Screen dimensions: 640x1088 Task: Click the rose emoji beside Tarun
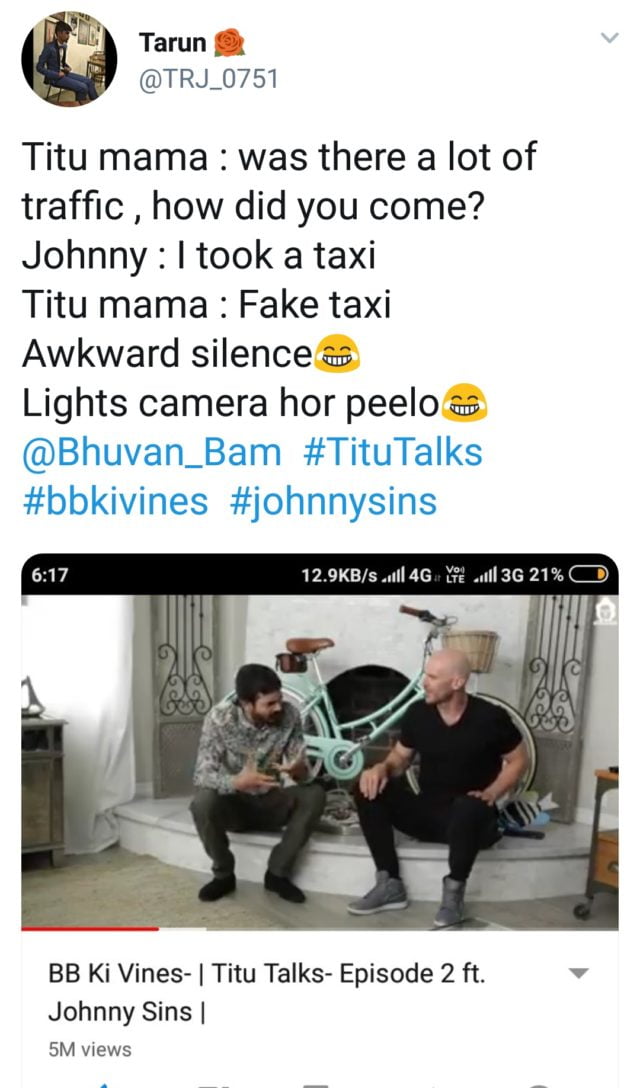[229, 42]
